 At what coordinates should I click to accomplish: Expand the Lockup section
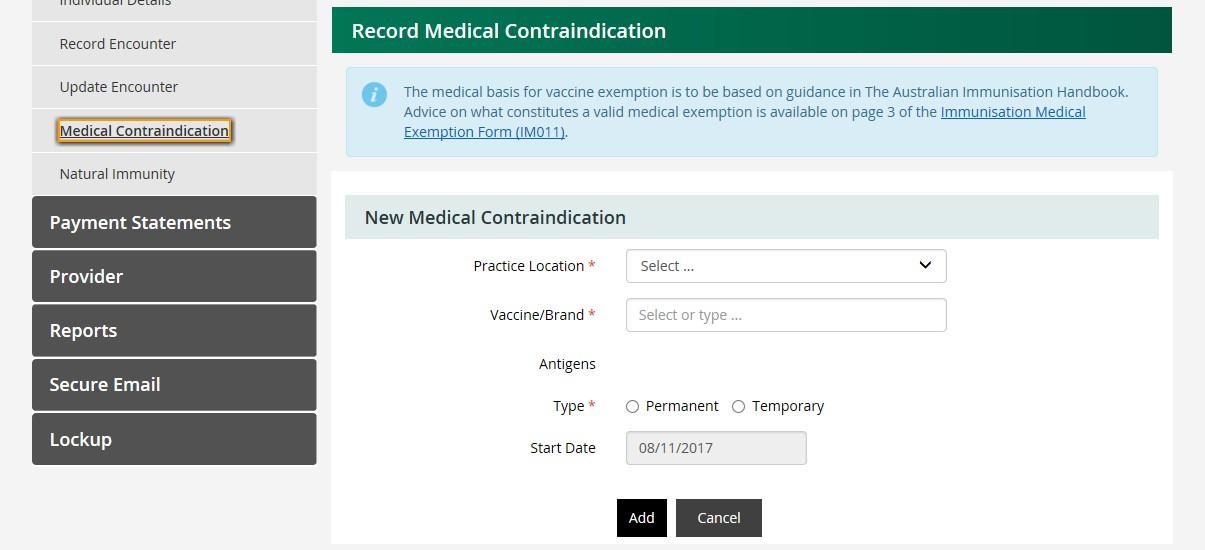pyautogui.click(x=174, y=439)
